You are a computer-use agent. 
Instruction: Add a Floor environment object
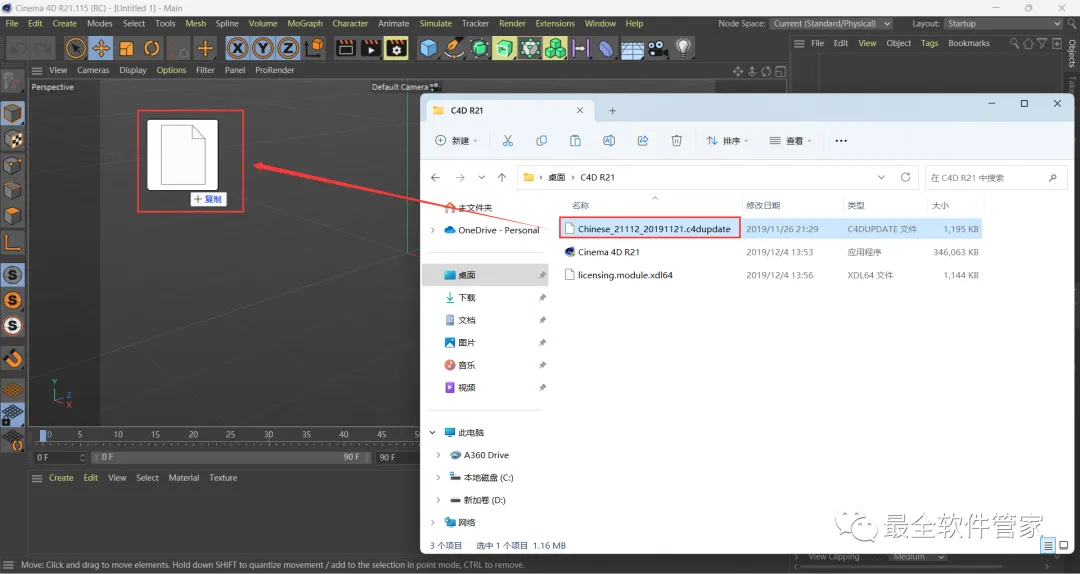(632, 48)
